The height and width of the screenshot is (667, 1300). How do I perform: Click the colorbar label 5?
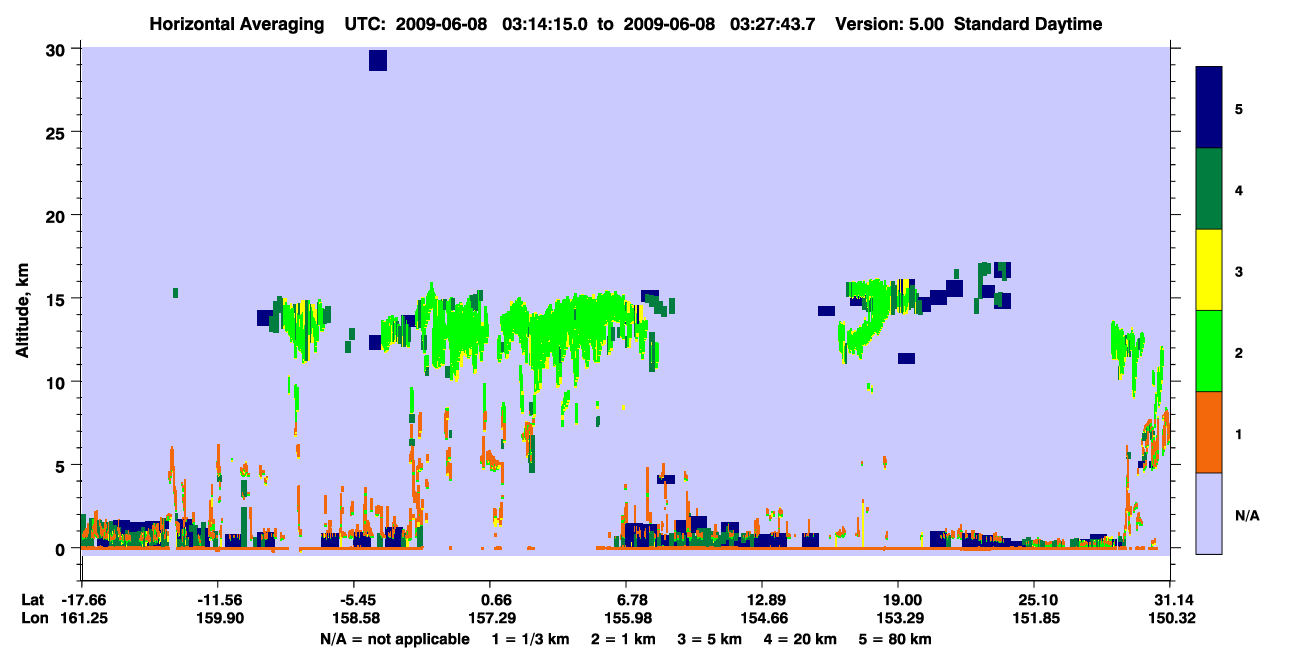(1239, 108)
